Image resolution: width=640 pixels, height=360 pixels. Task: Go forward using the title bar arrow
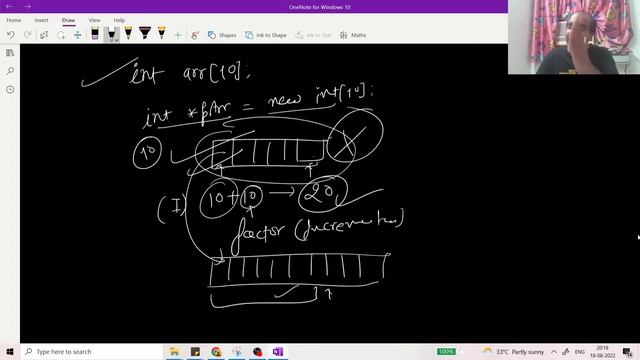[27, 7]
